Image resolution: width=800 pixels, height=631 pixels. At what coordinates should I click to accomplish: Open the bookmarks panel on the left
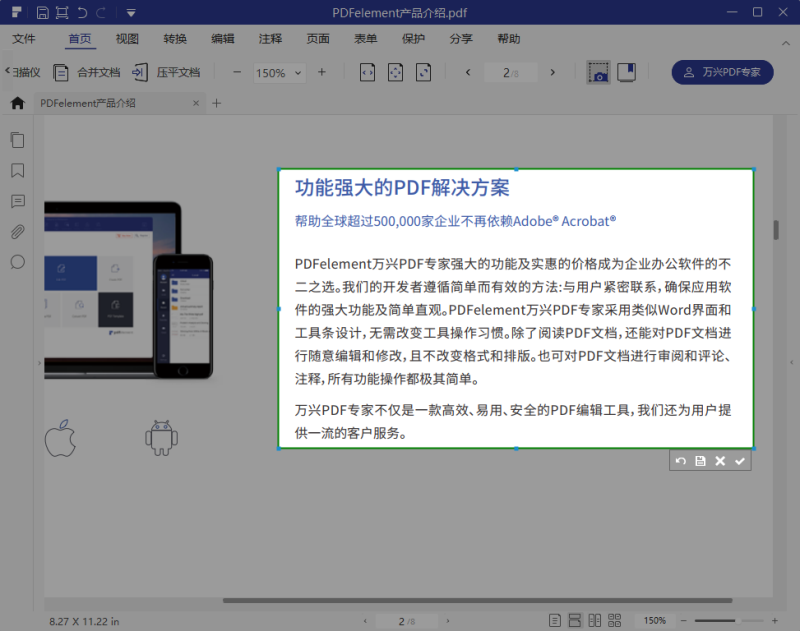click(17, 170)
